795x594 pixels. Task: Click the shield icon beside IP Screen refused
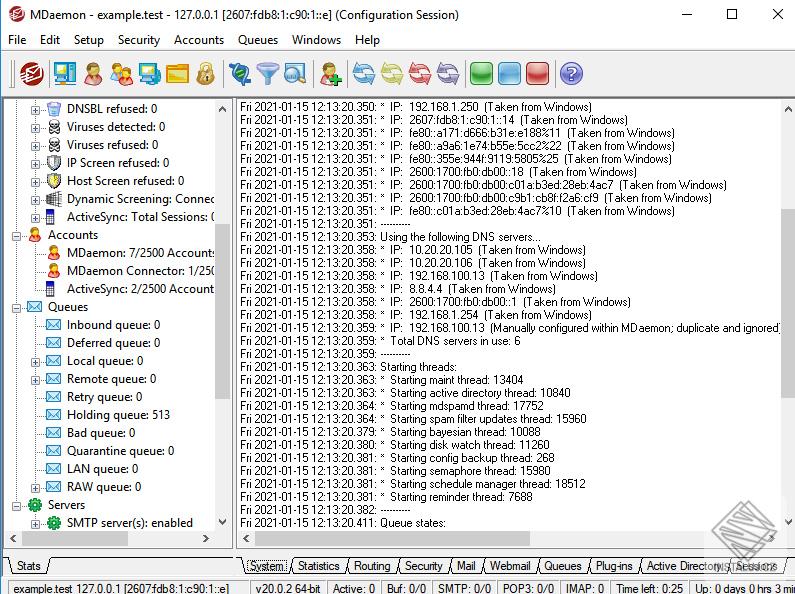click(x=54, y=163)
